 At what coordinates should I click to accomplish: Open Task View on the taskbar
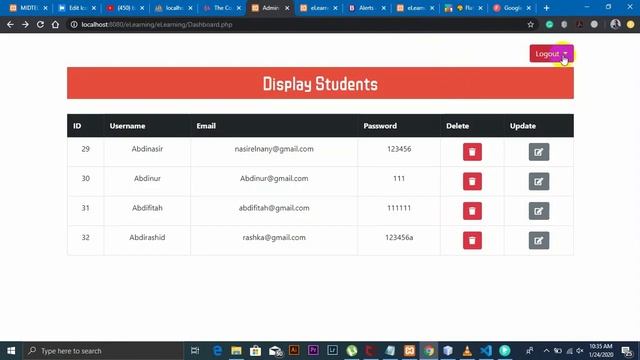point(195,351)
